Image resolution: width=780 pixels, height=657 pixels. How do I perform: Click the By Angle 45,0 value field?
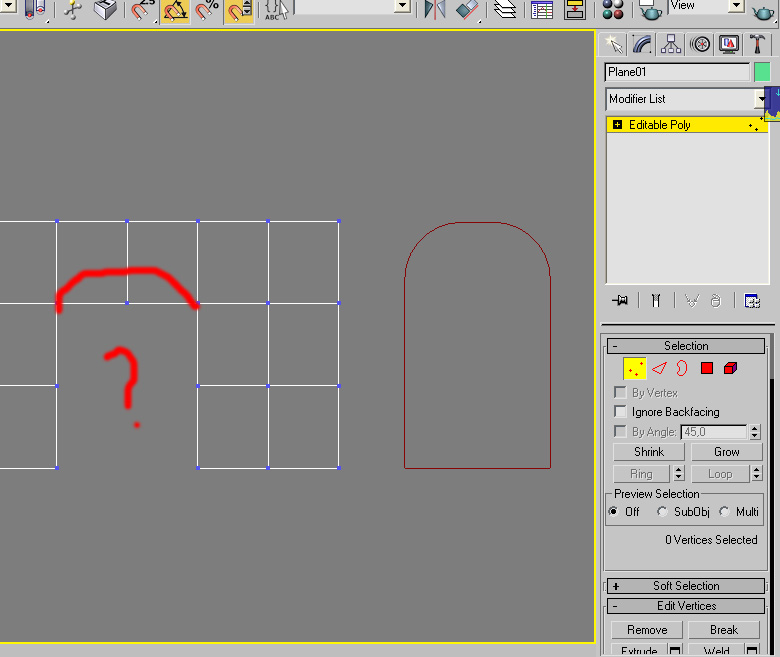tap(714, 432)
